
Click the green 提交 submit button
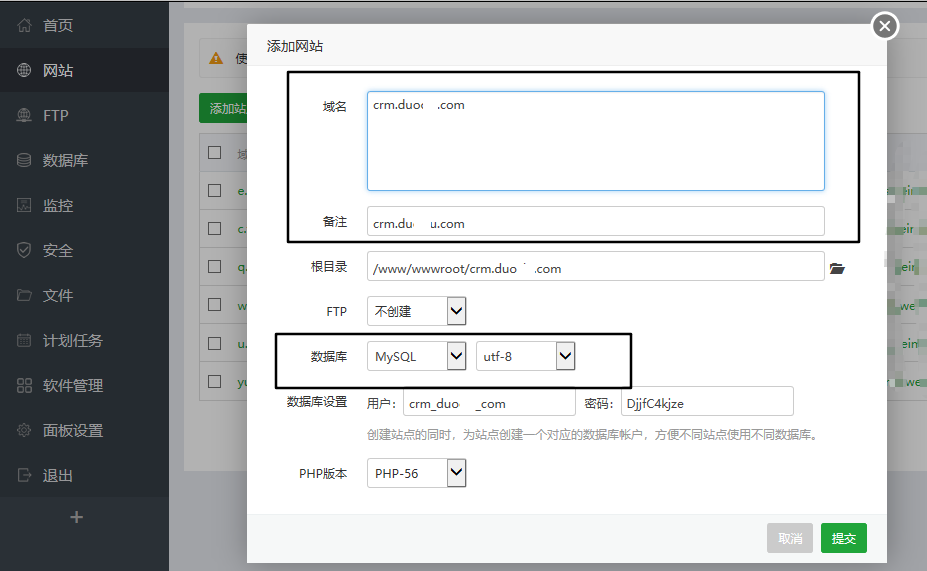coord(844,538)
